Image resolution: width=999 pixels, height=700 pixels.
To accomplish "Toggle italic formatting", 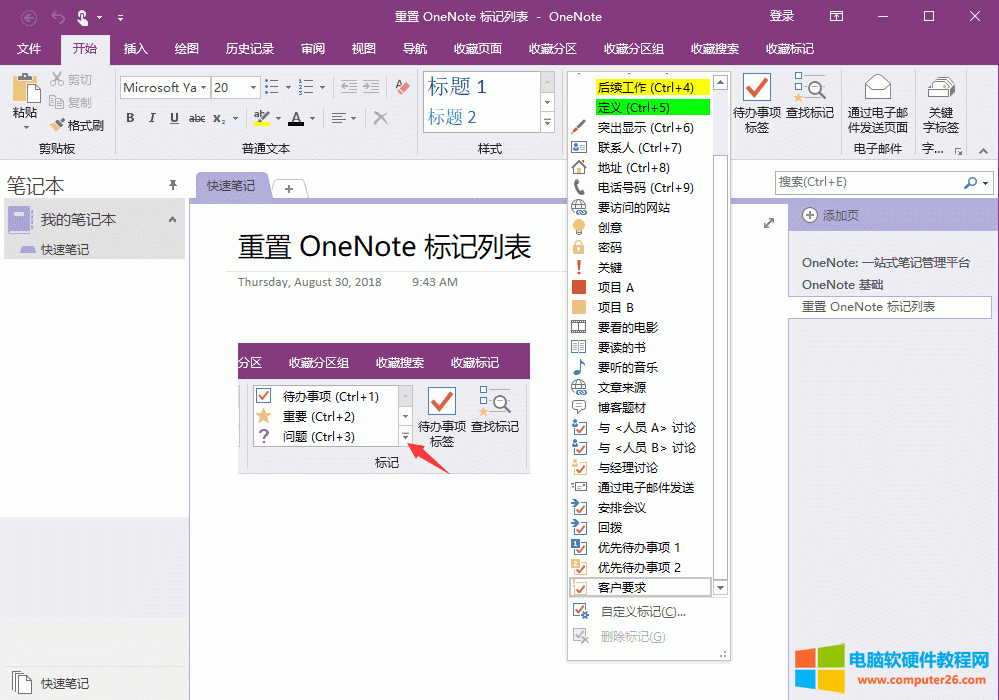I will (x=152, y=118).
